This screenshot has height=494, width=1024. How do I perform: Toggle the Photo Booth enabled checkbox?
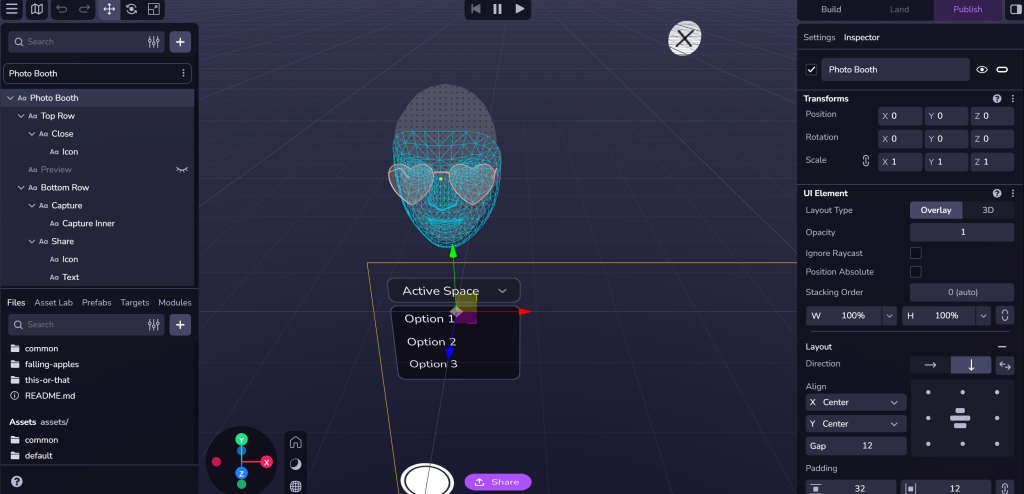pyautogui.click(x=811, y=70)
